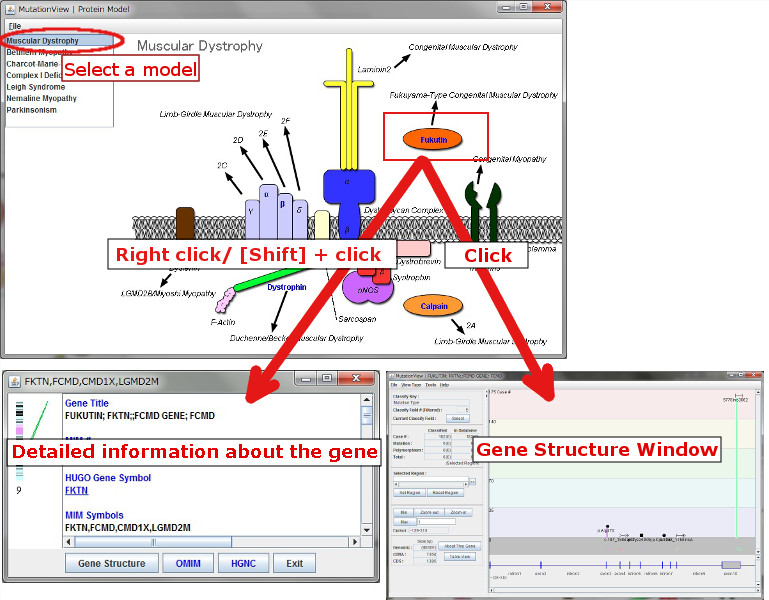
Task: Click the orange Calpain protein oval
Action: (433, 305)
